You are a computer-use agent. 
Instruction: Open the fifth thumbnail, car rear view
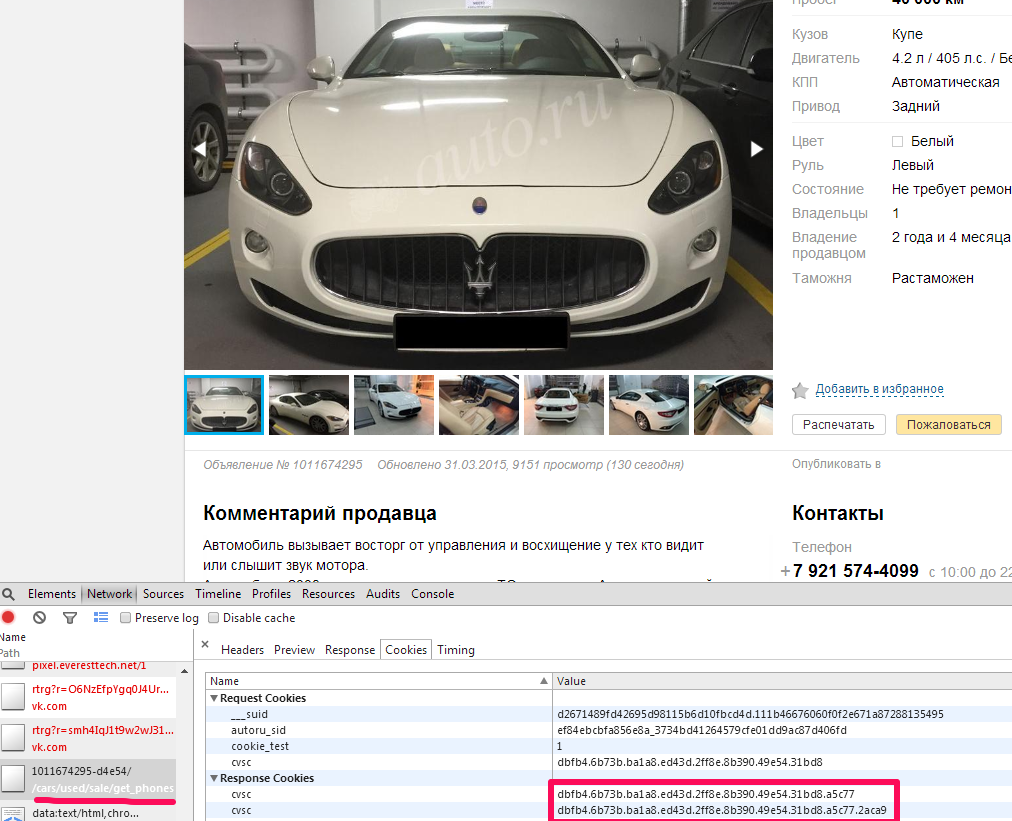[564, 405]
